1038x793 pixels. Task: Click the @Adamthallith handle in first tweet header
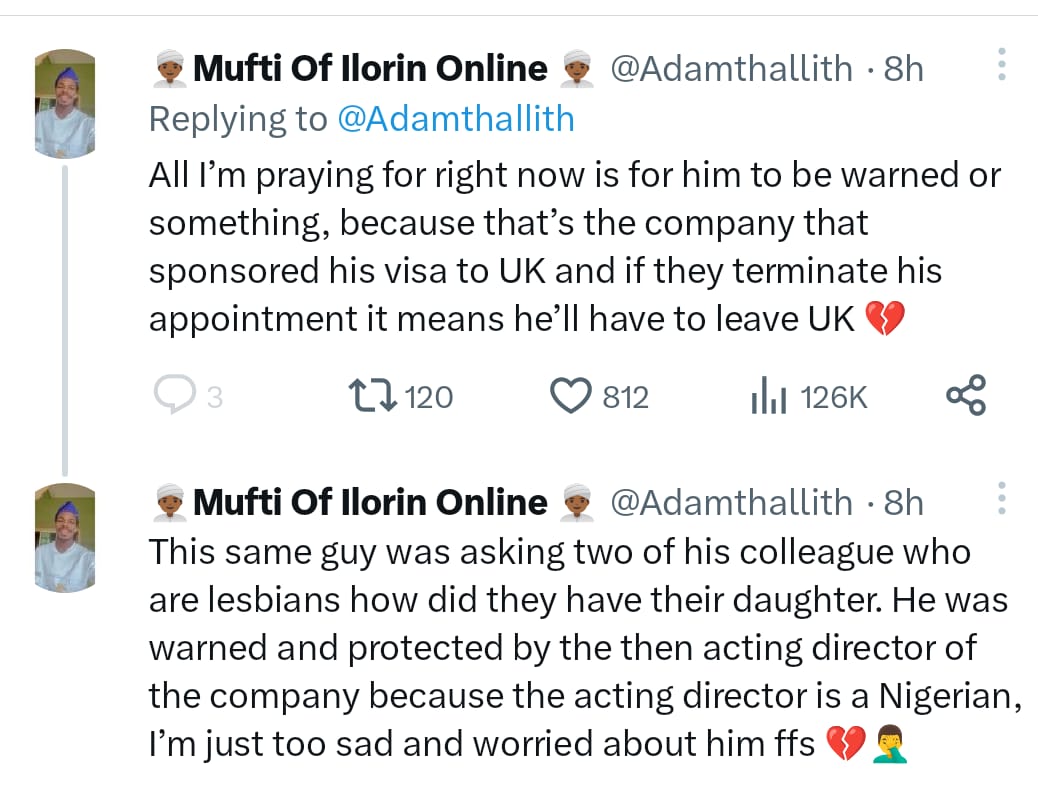click(x=731, y=69)
